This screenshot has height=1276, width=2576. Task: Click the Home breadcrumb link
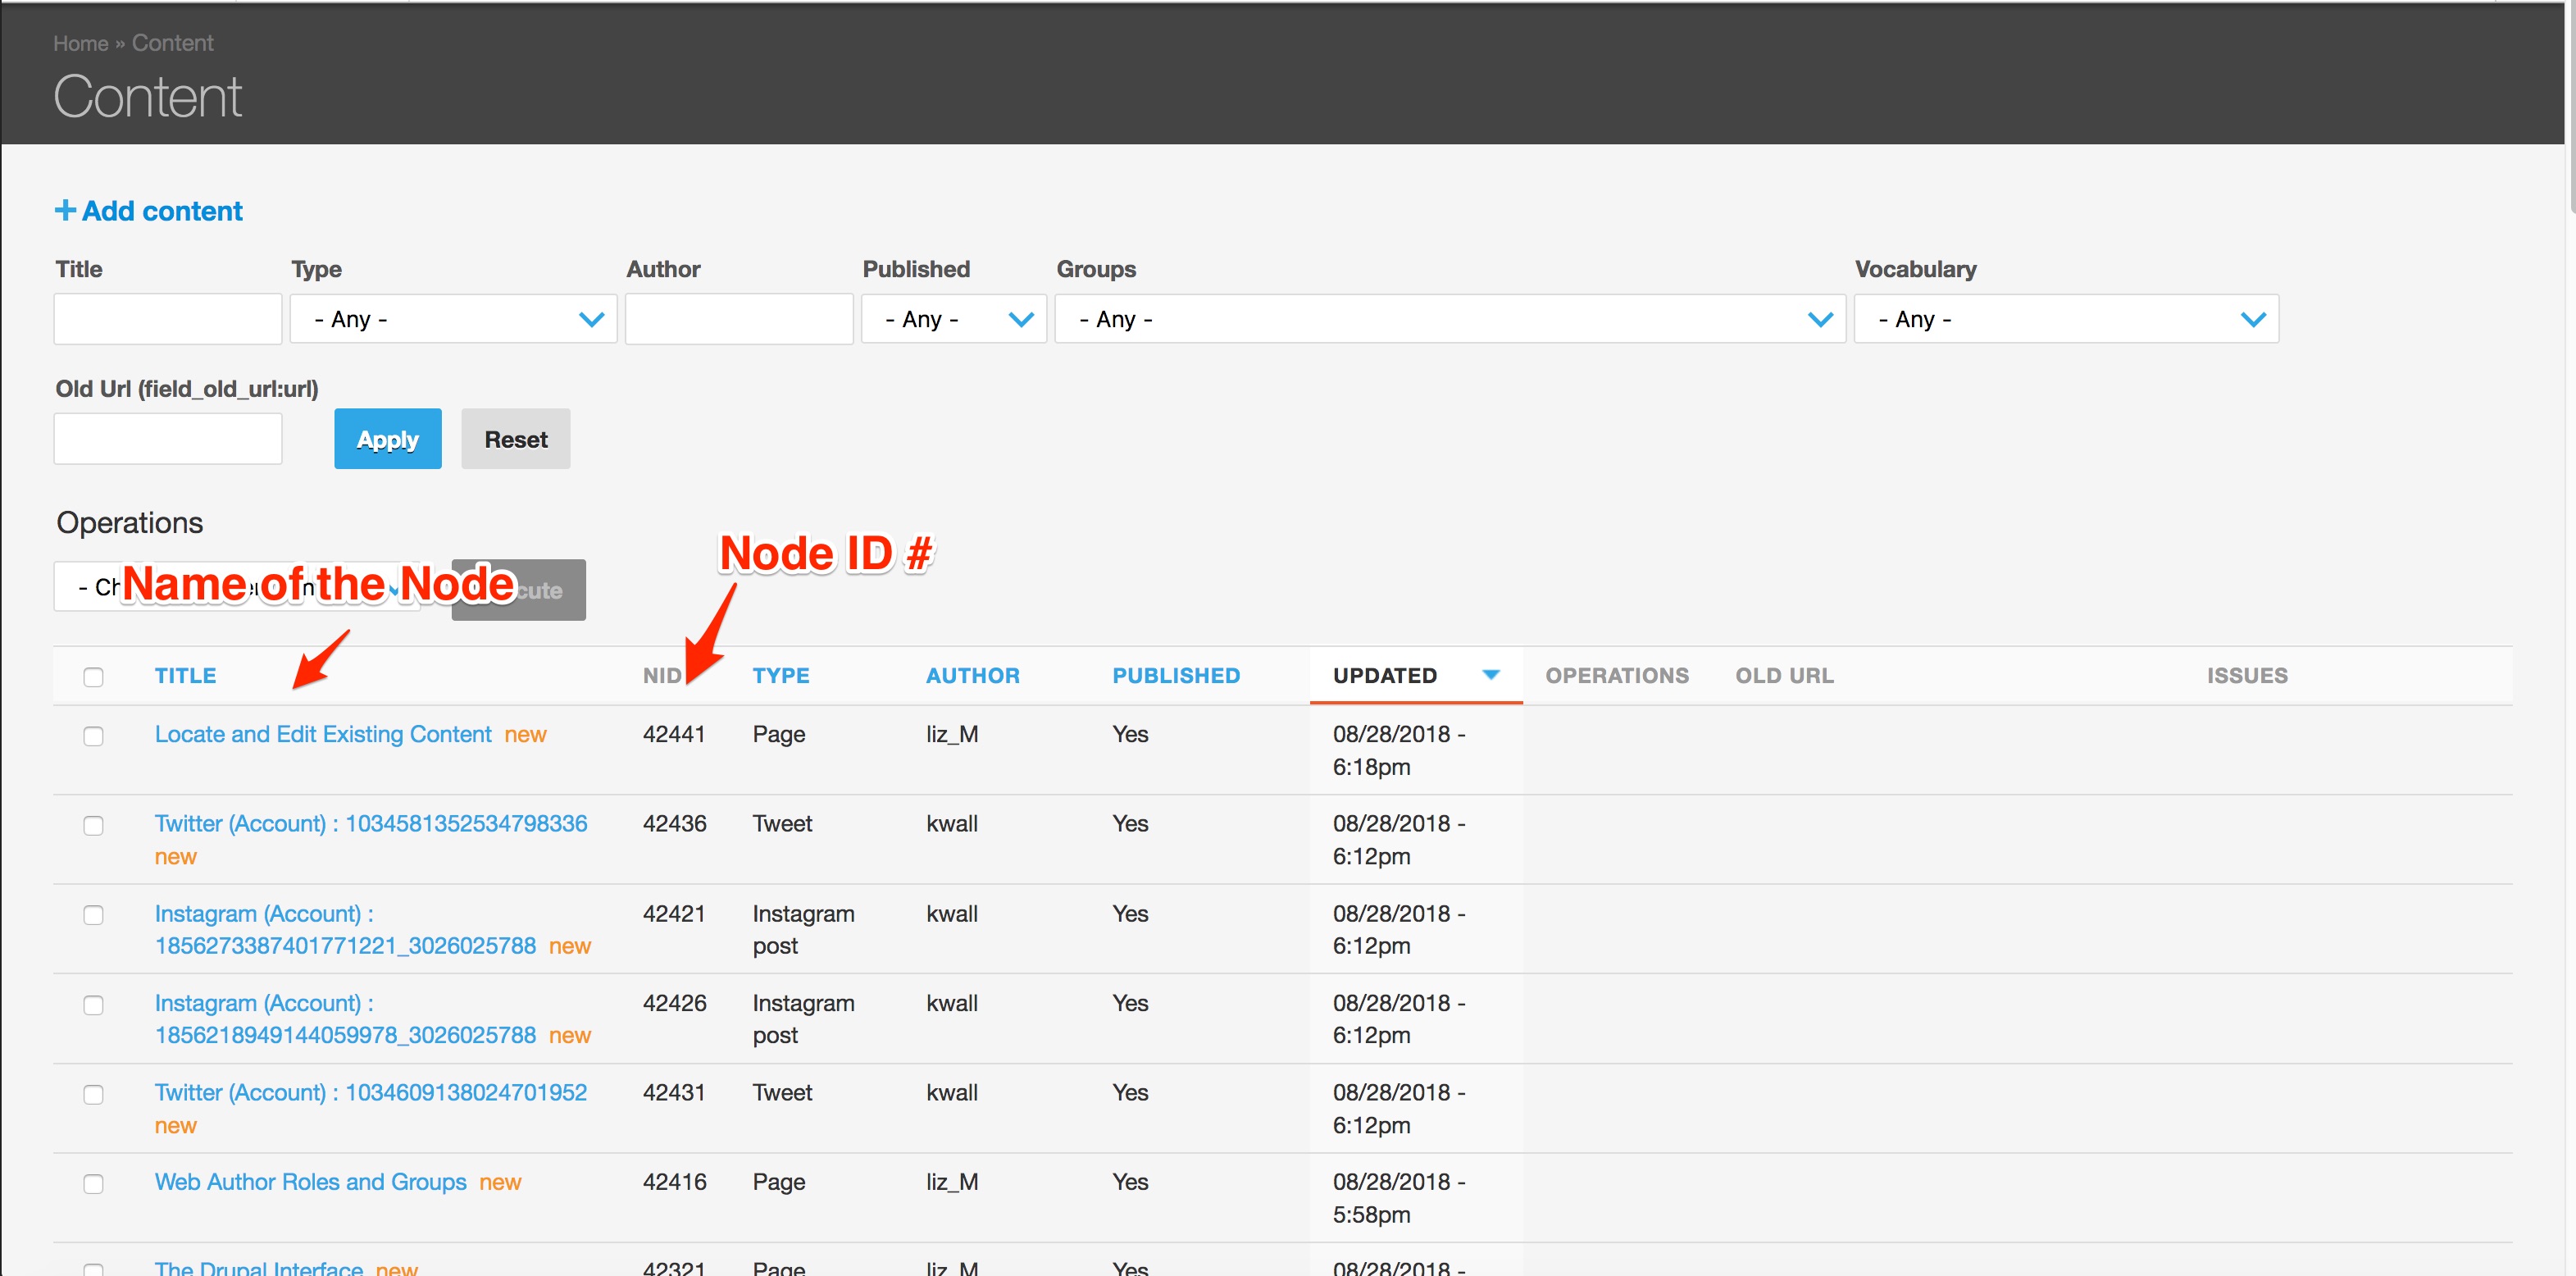coord(80,43)
